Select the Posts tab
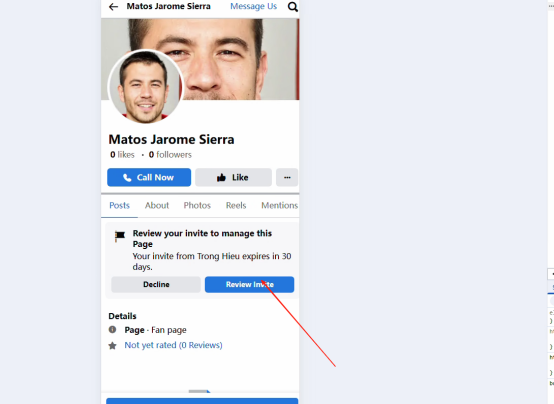The image size is (554, 404). [x=119, y=205]
